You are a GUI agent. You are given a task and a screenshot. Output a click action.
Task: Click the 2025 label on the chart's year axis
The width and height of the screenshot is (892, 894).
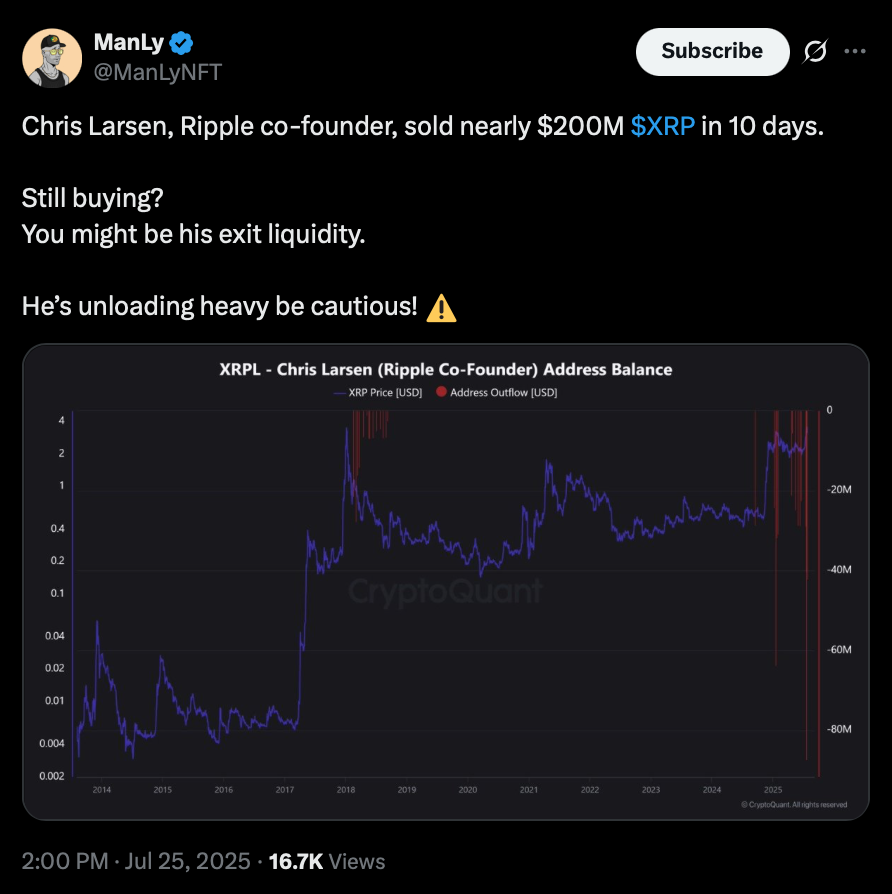pyautogui.click(x=772, y=790)
